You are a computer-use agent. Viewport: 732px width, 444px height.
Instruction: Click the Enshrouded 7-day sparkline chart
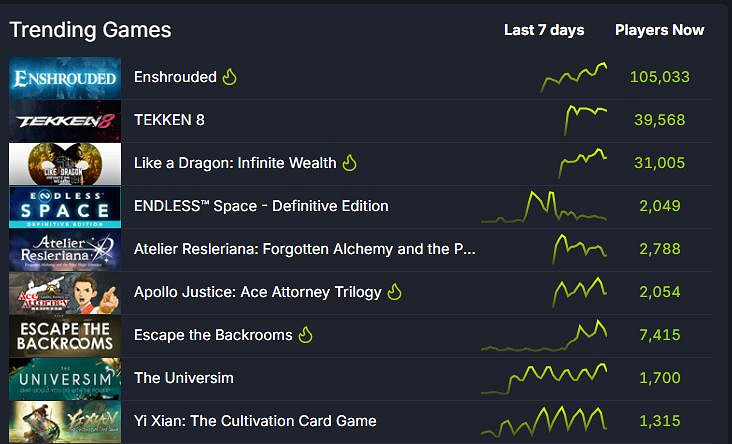coord(574,77)
